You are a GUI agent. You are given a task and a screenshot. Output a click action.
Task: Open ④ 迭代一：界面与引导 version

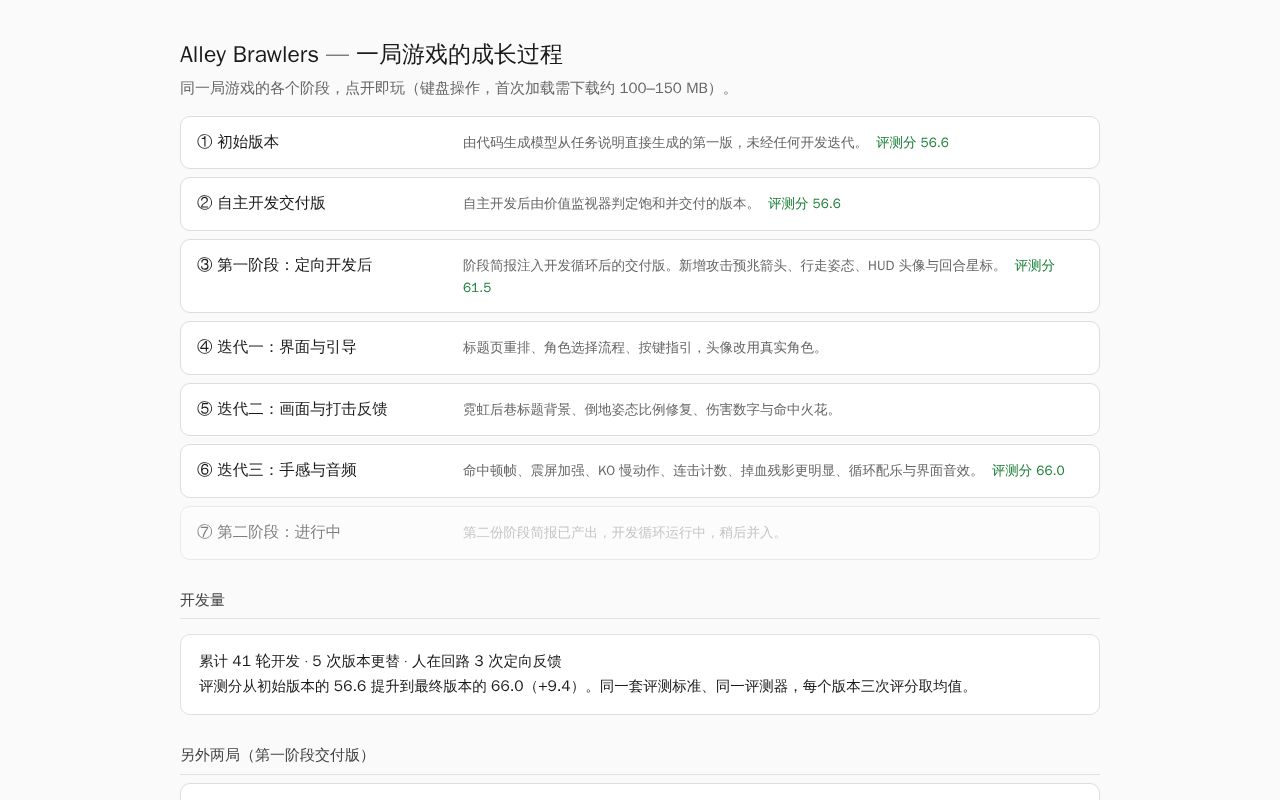click(x=640, y=348)
